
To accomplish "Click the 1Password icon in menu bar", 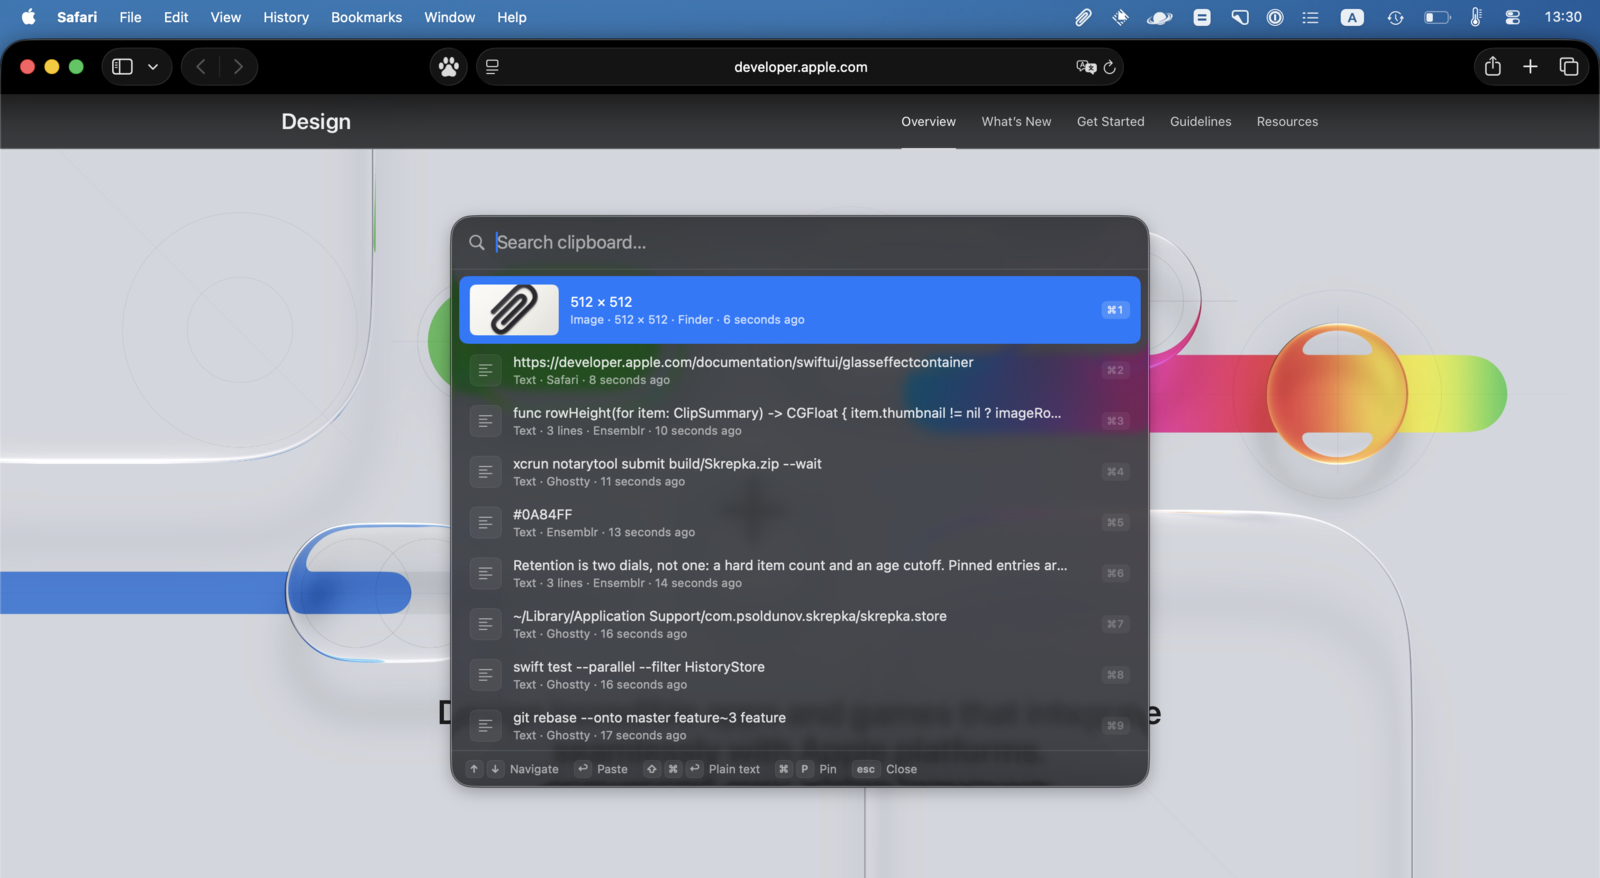I will 1275,17.
